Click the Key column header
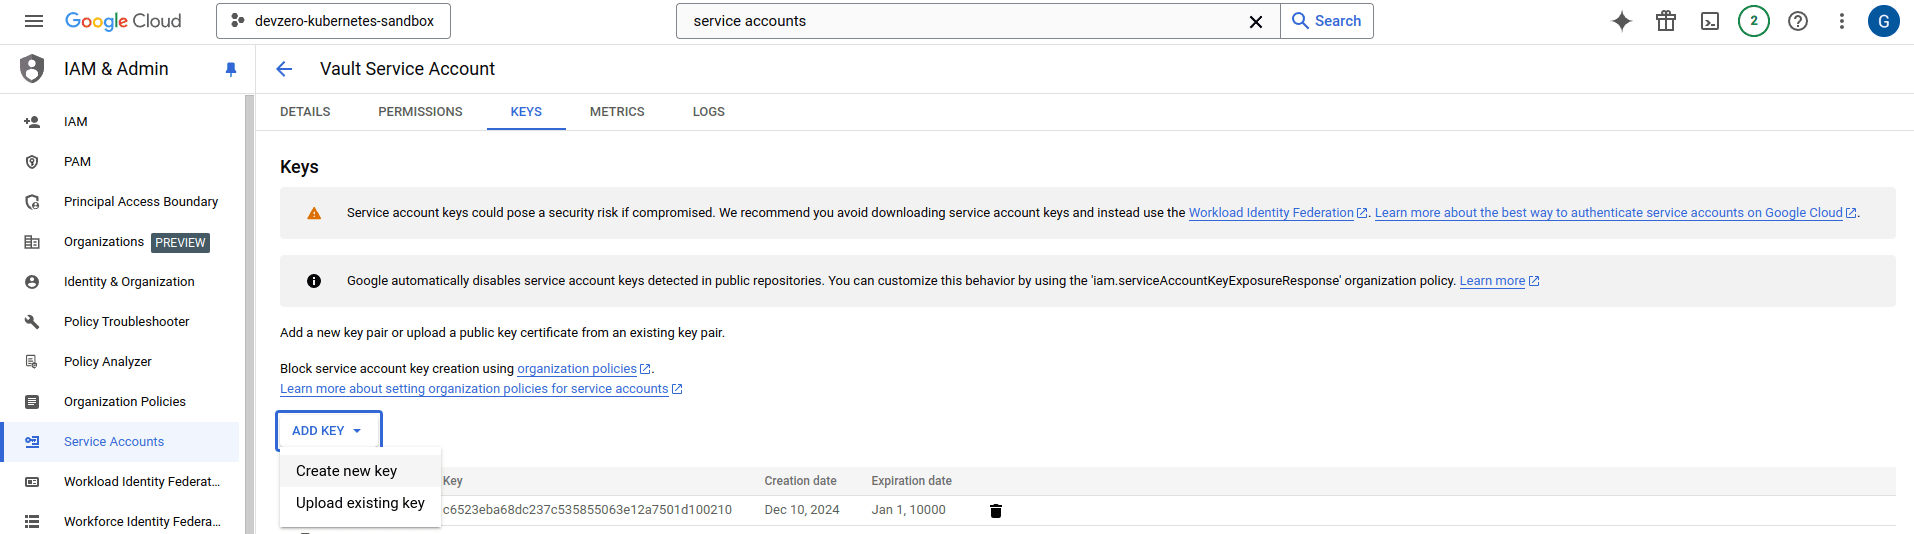The height and width of the screenshot is (534, 1914). click(453, 481)
